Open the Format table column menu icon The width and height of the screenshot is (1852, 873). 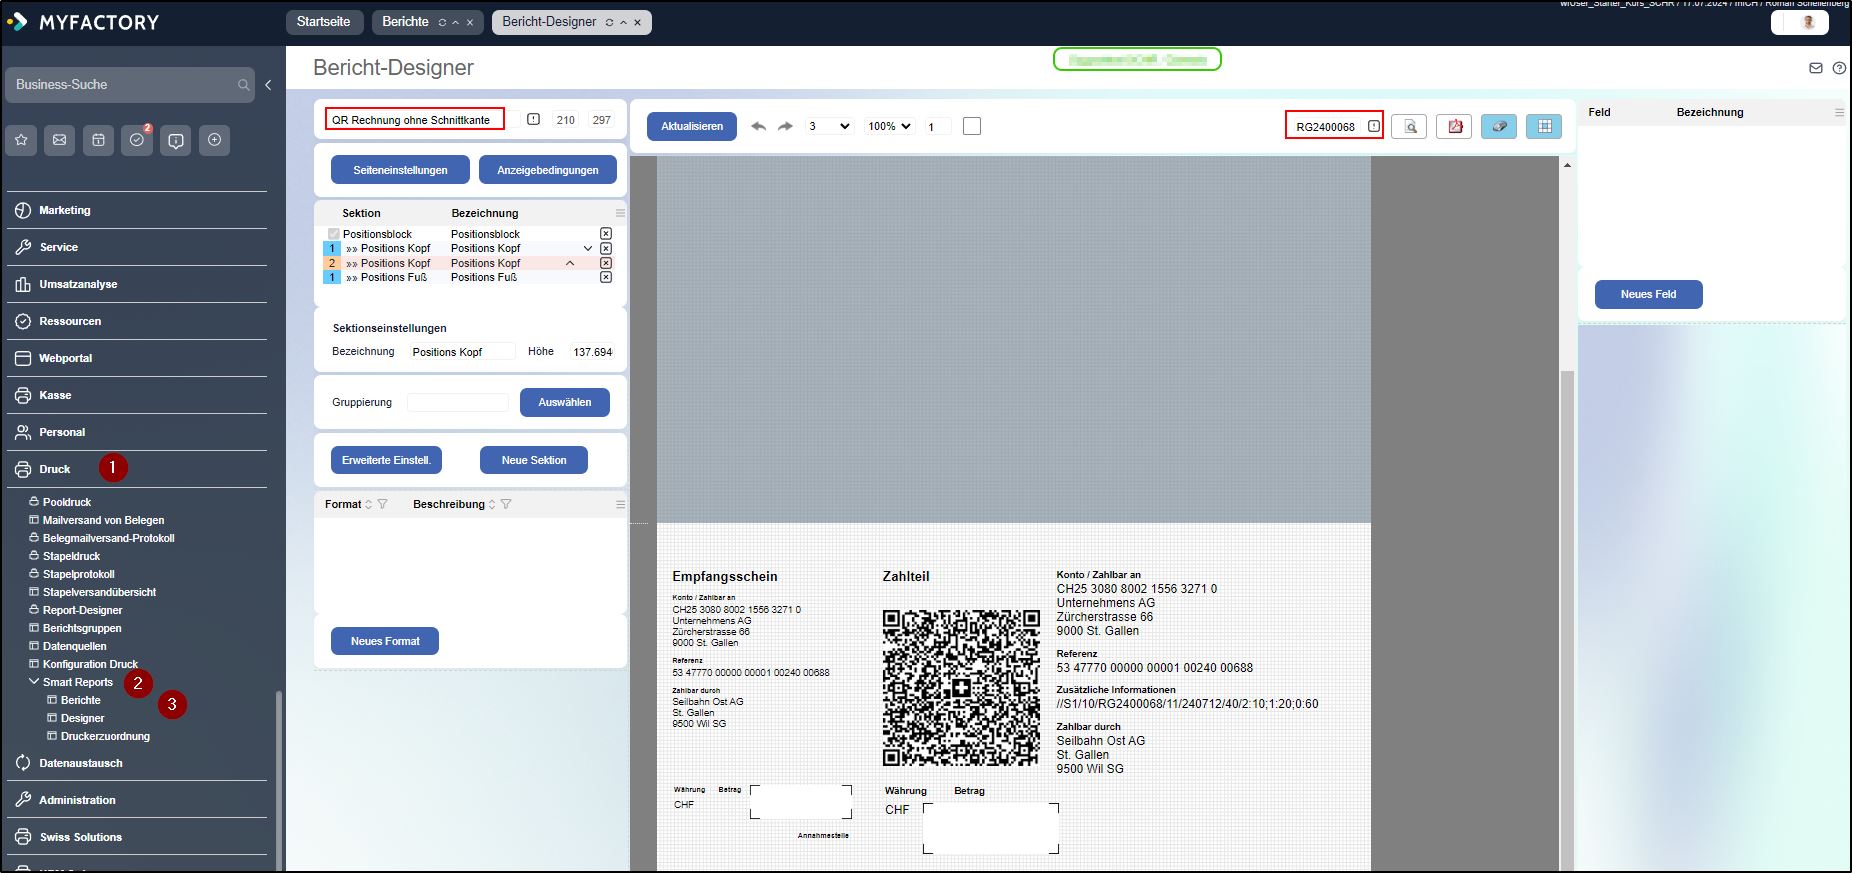[620, 504]
